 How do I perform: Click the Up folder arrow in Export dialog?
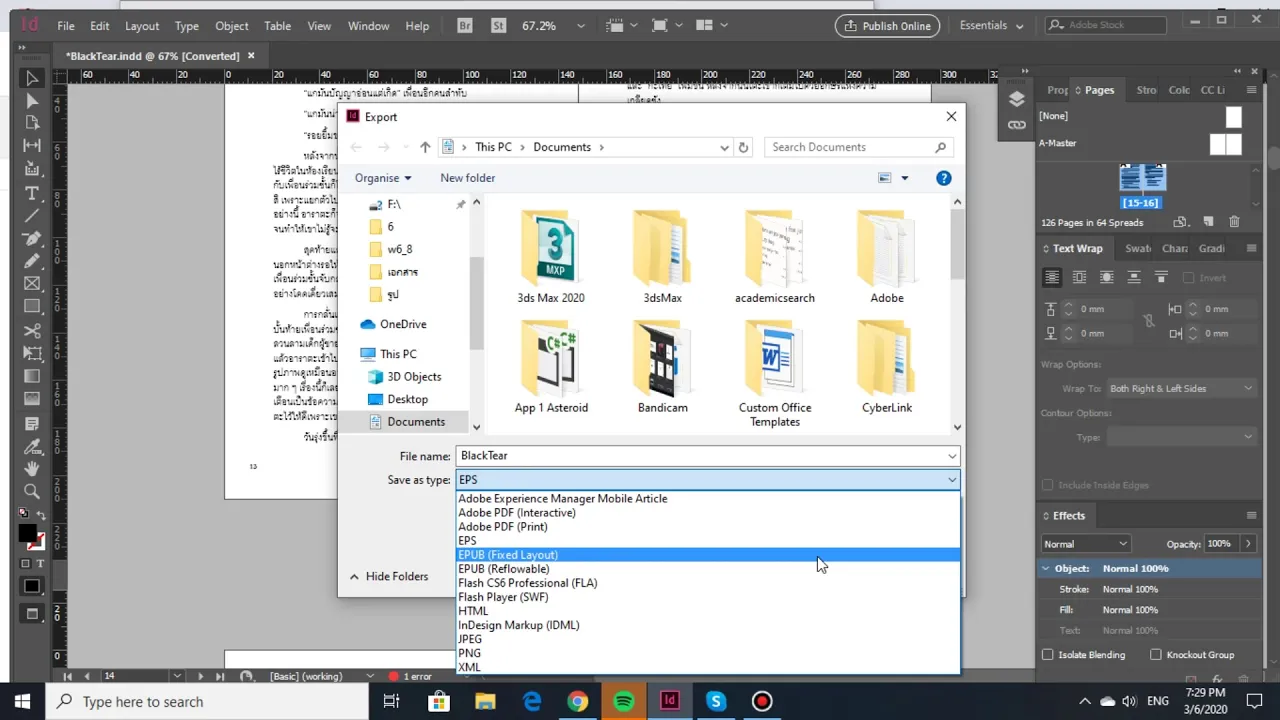click(425, 147)
